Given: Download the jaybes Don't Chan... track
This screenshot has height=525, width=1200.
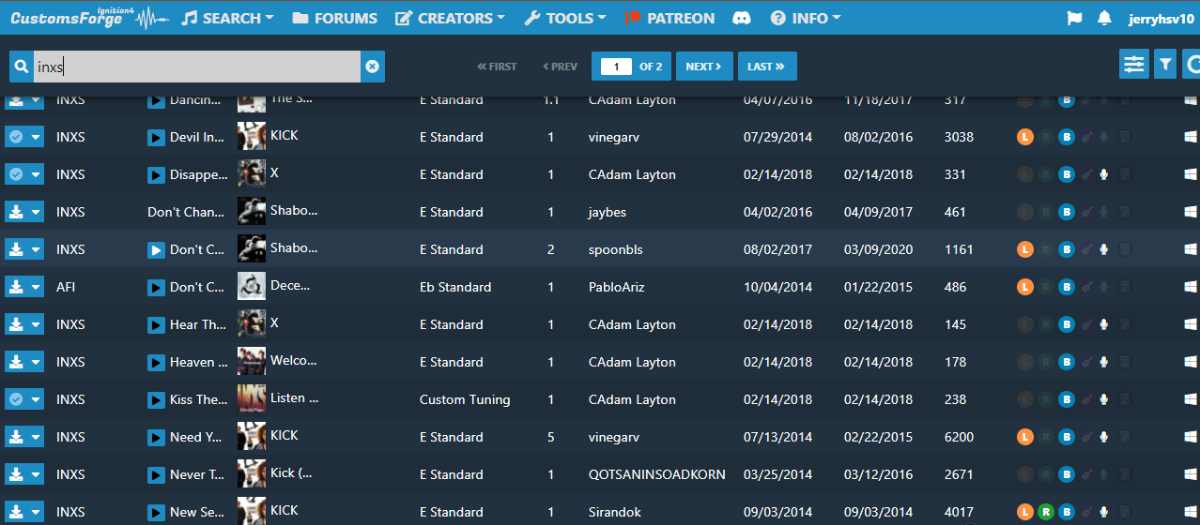Looking at the screenshot, I should (16, 212).
